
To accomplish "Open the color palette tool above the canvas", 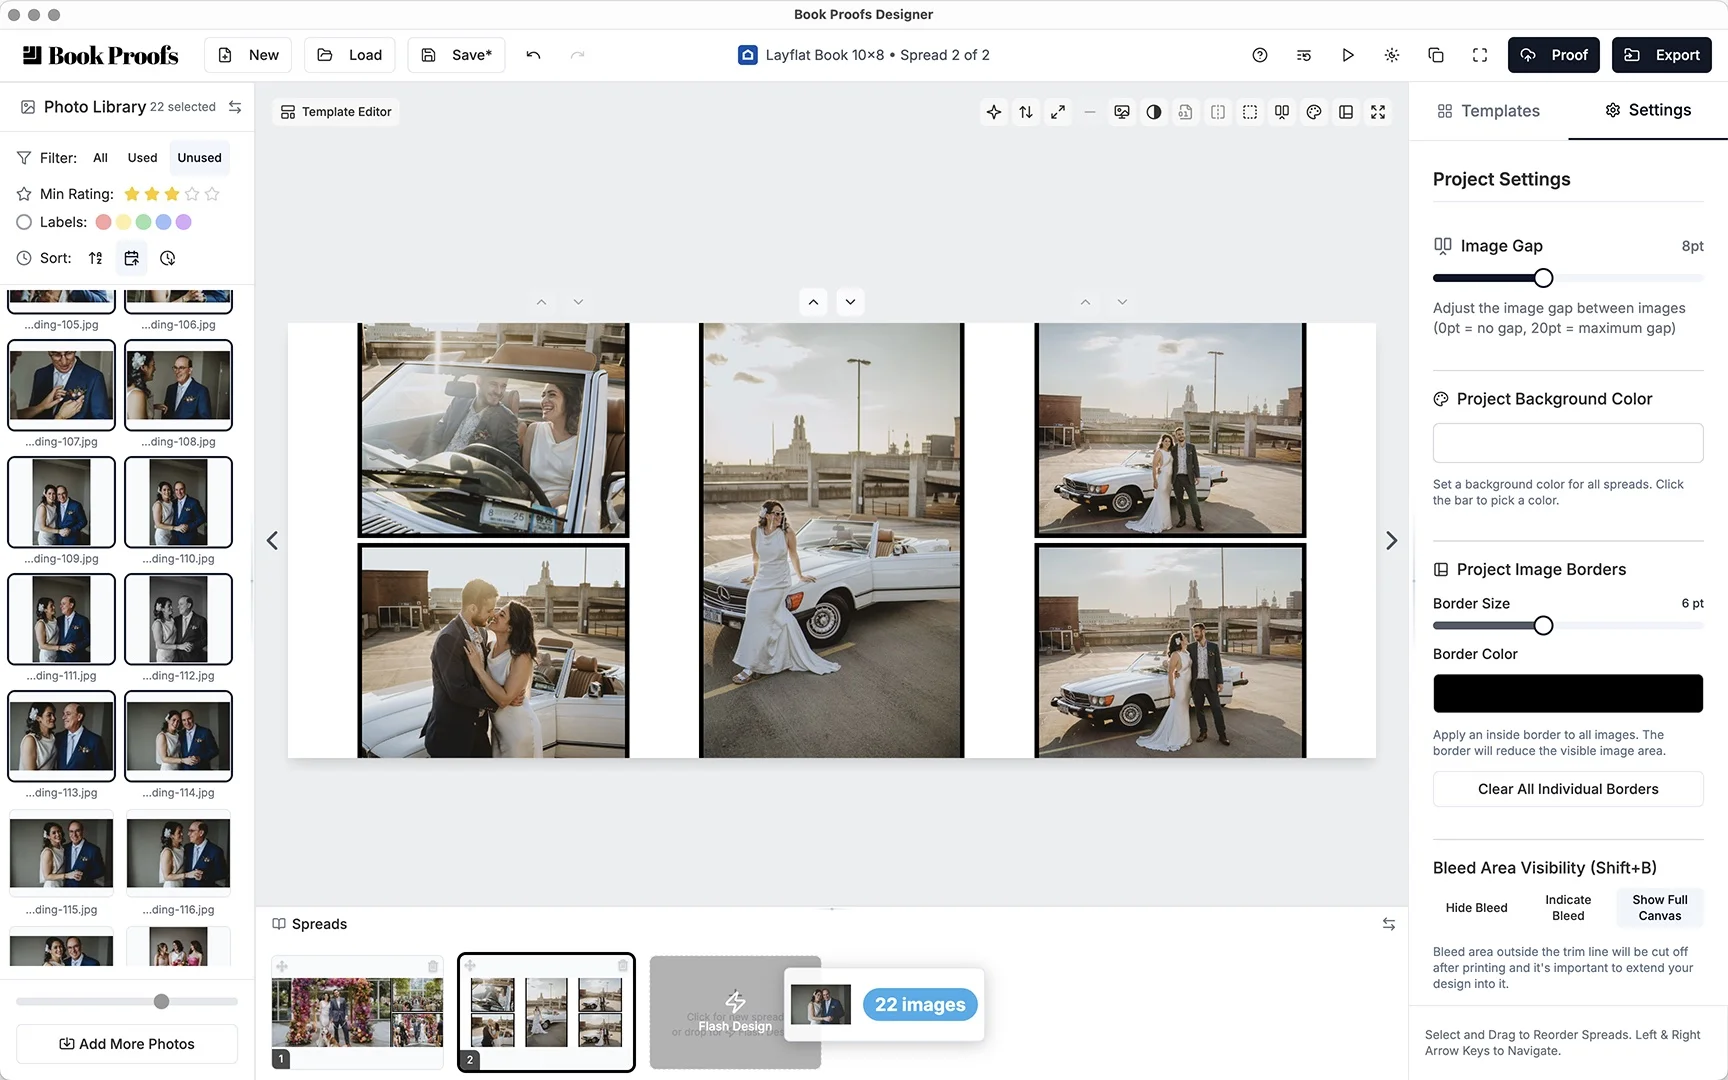I will 1314,112.
